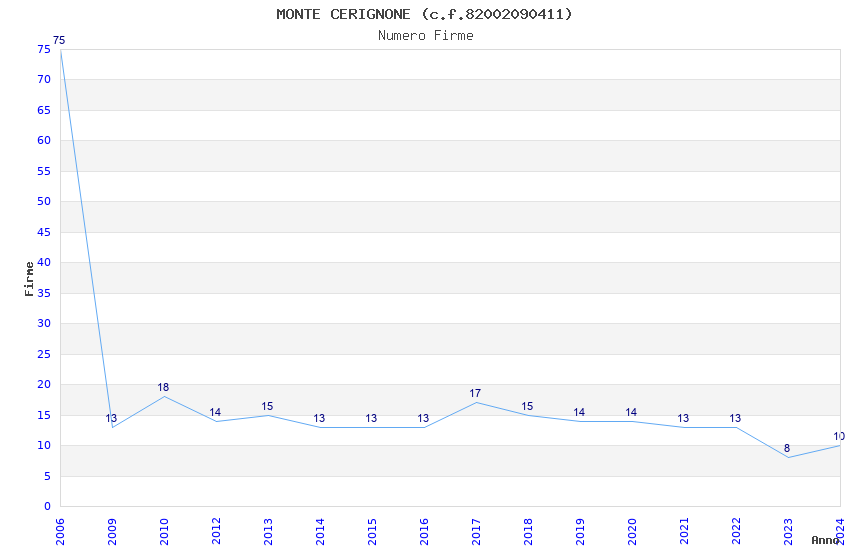Select the 2019 year label on the x-axis
The width and height of the screenshot is (850, 550).
point(581,532)
